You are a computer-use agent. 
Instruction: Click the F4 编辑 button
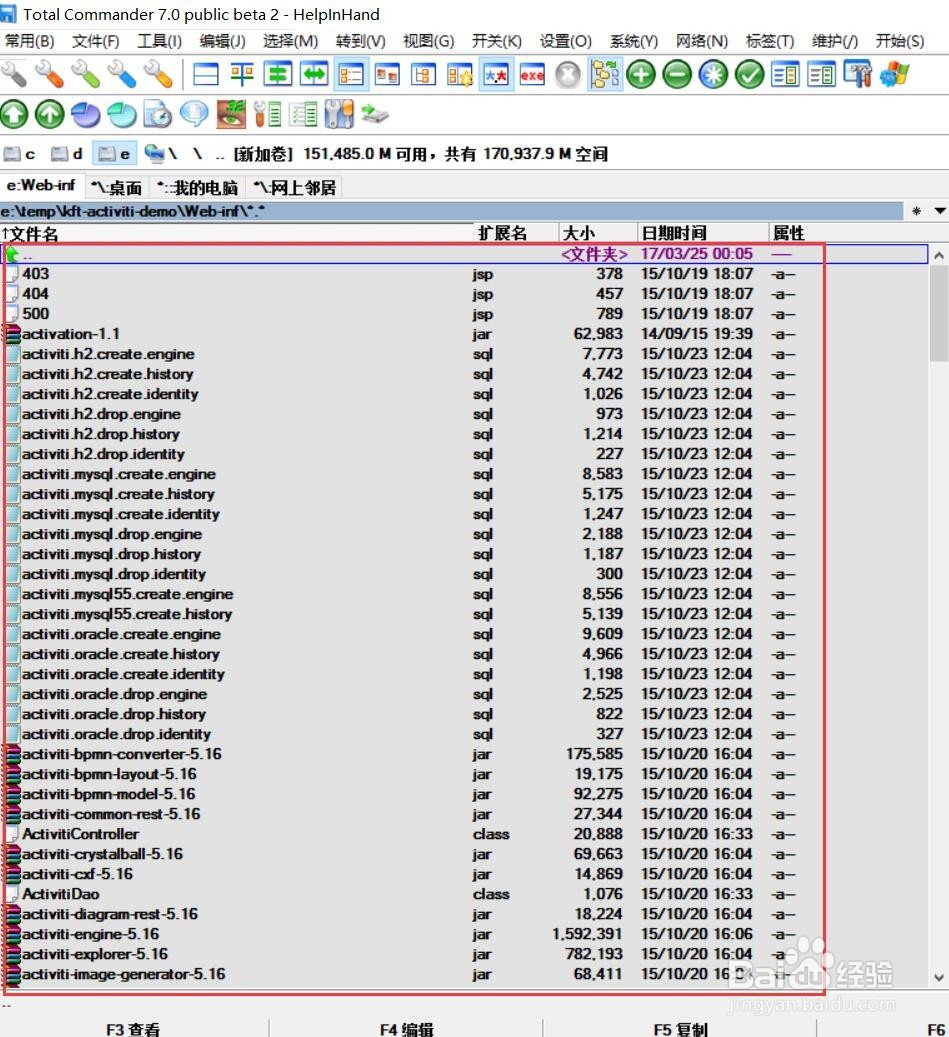pos(407,1028)
